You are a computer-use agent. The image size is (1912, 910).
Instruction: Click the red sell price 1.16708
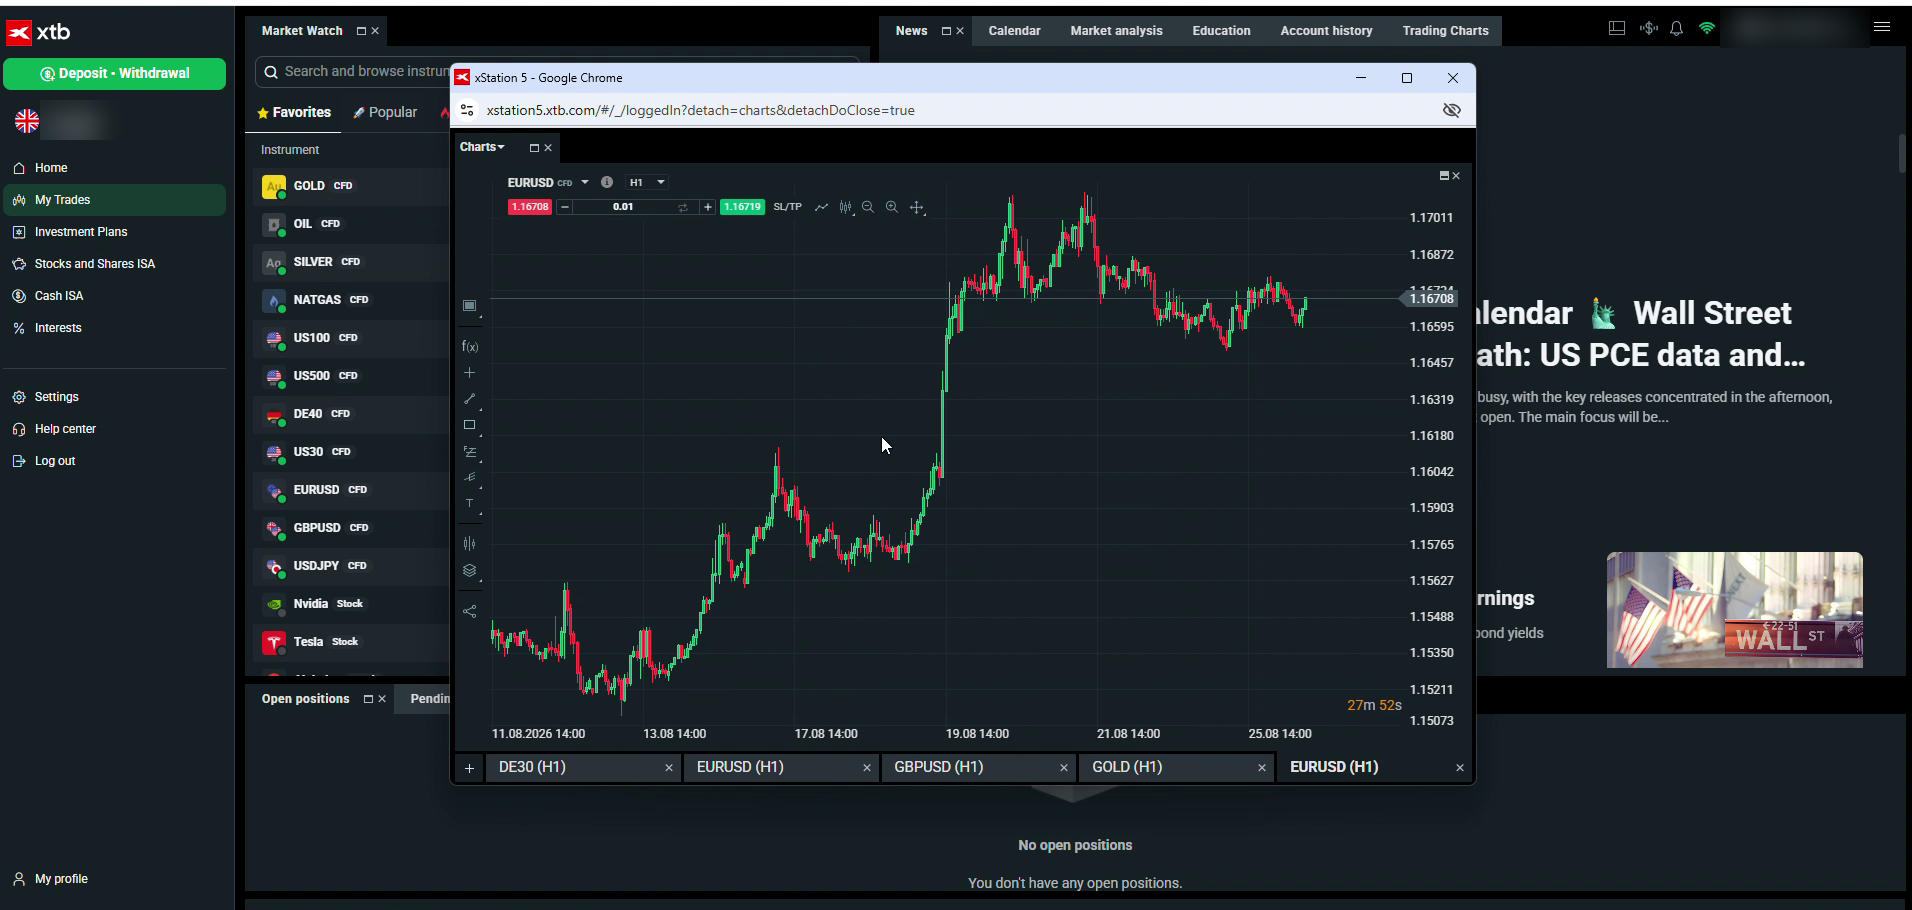(x=529, y=207)
